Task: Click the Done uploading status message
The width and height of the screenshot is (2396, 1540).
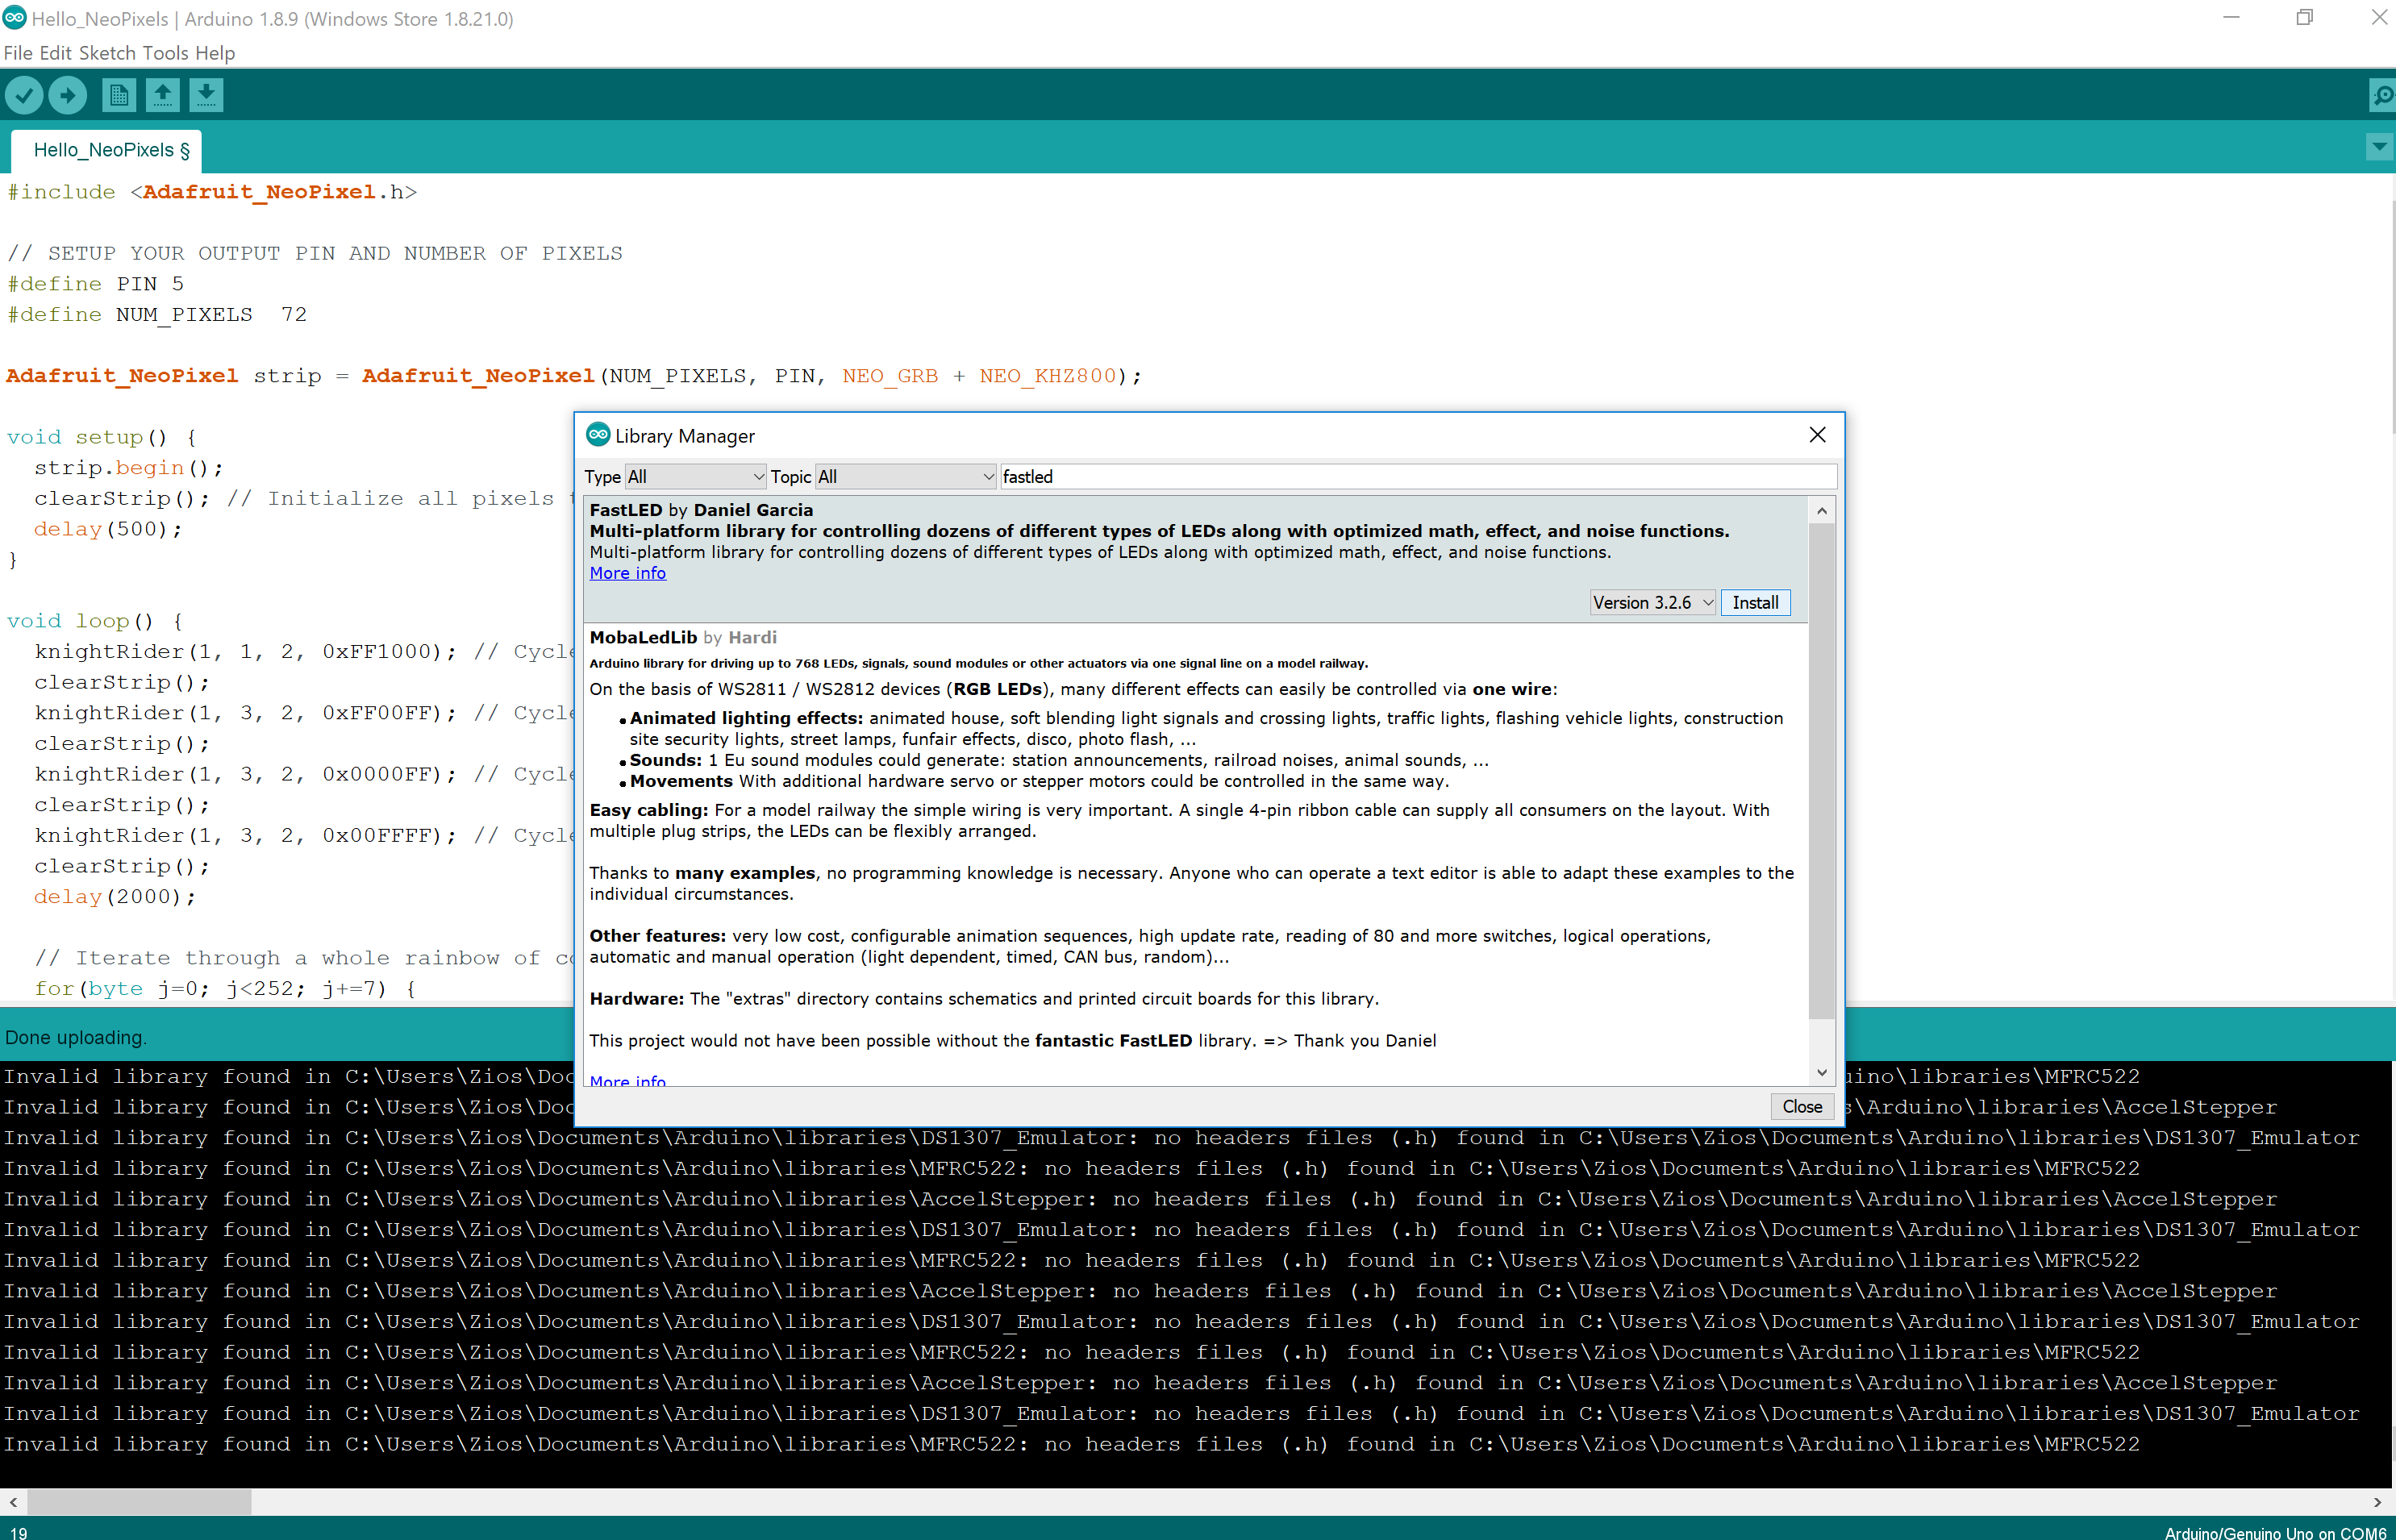Action: [x=76, y=1038]
